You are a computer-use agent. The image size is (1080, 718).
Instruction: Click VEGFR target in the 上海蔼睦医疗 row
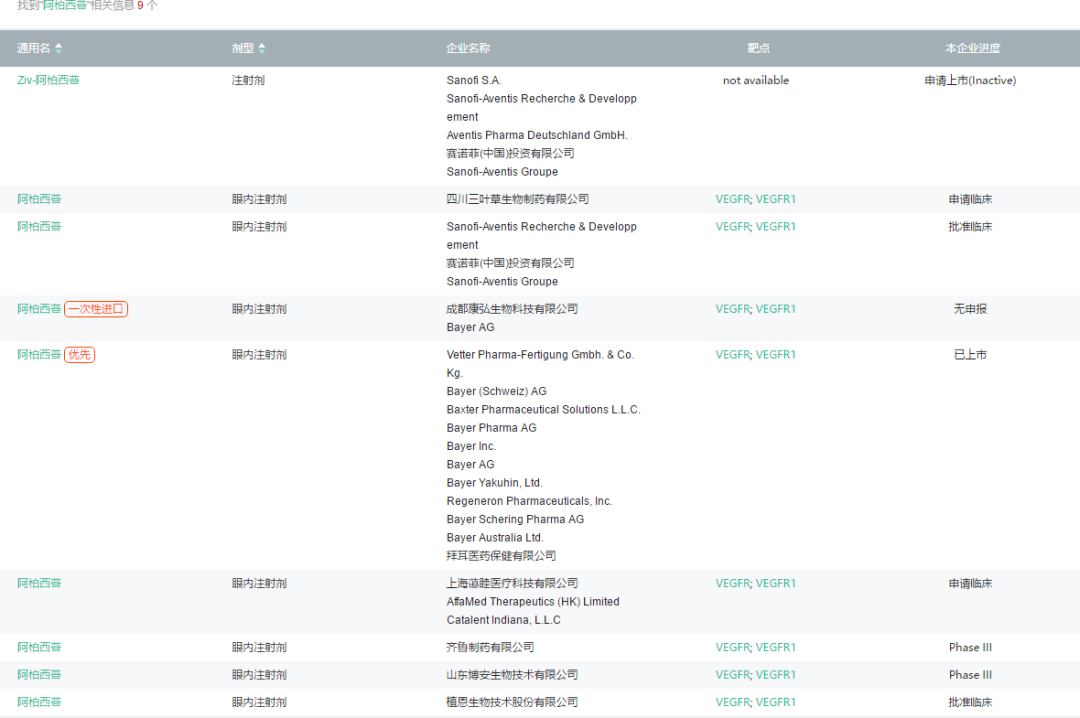pyautogui.click(x=733, y=583)
